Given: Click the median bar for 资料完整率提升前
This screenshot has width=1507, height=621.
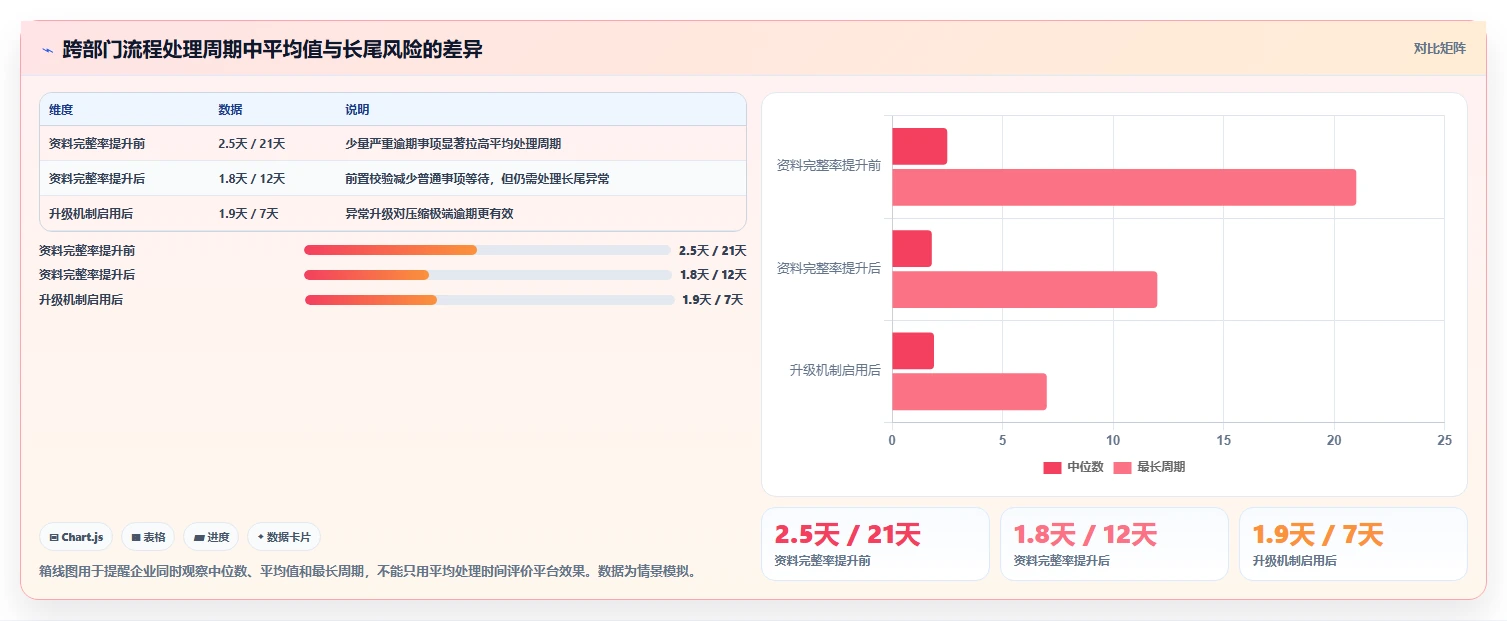Looking at the screenshot, I should [919, 146].
